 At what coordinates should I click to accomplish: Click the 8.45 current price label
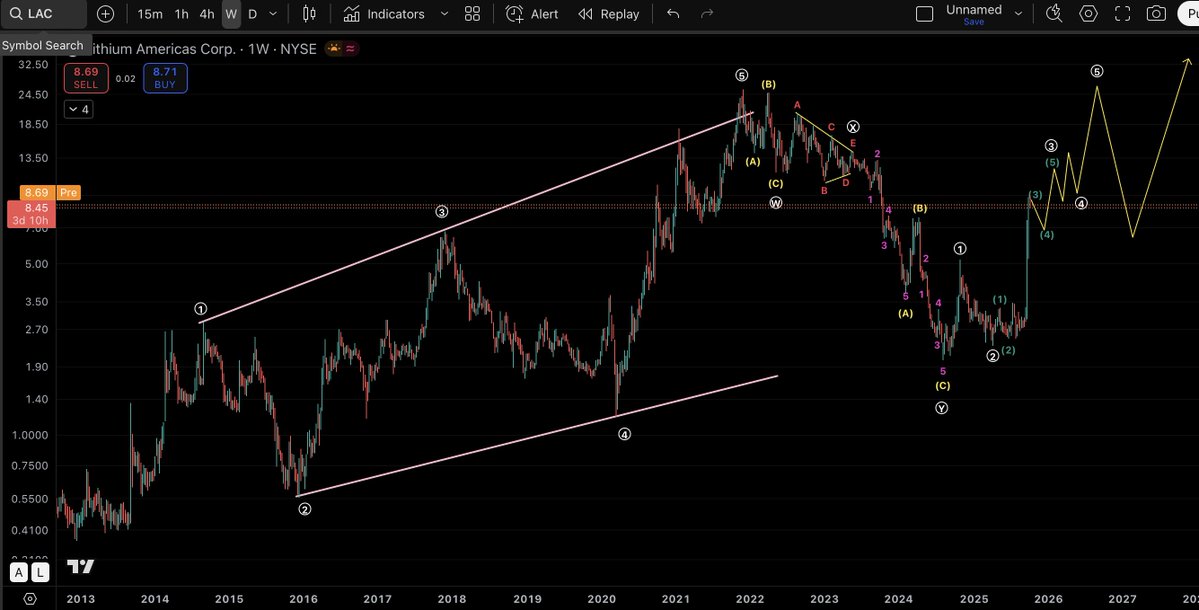(x=31, y=213)
